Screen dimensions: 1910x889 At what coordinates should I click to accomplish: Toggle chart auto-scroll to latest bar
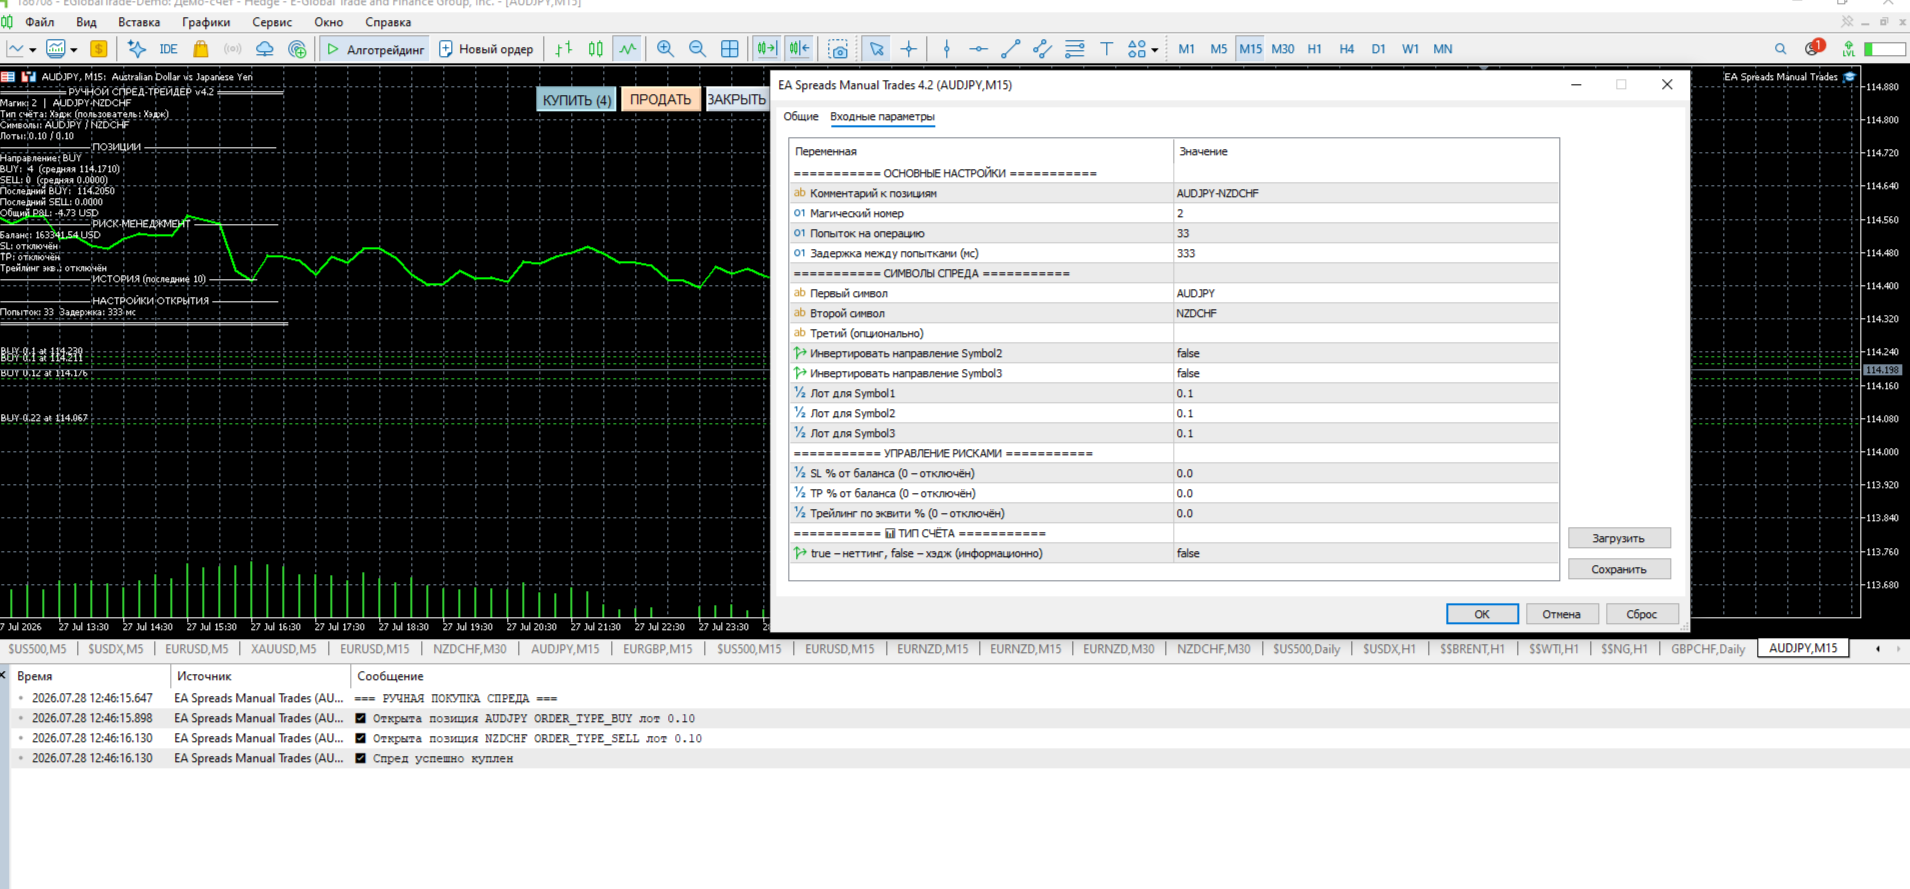point(767,49)
